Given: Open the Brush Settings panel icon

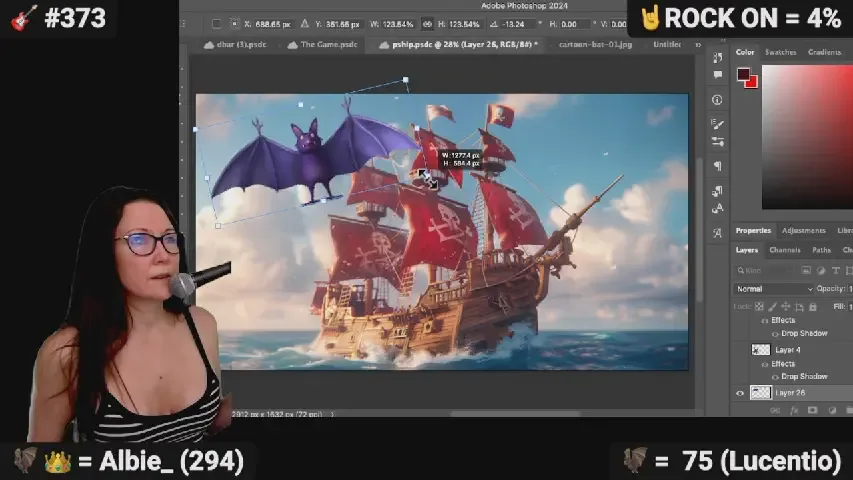Looking at the screenshot, I should pos(717,124).
